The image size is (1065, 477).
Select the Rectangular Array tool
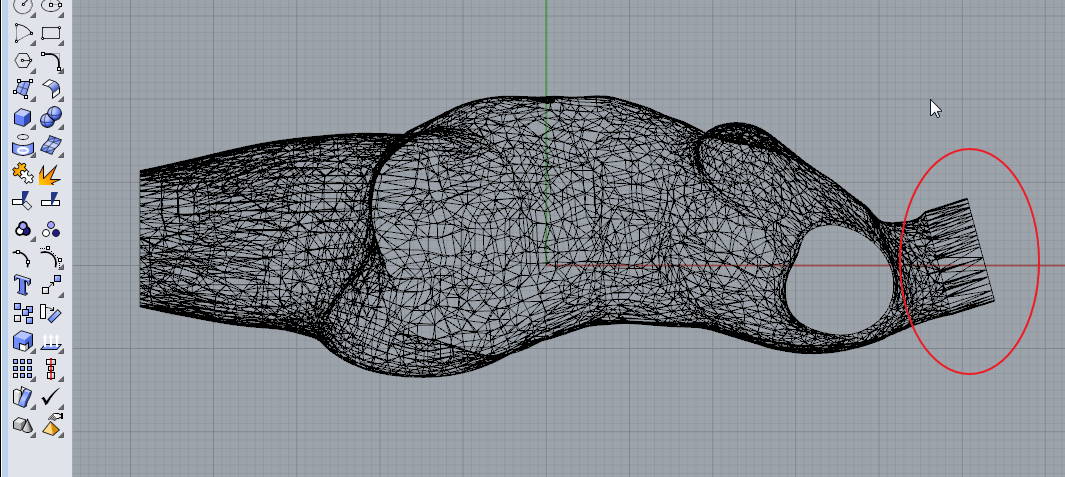pos(23,368)
